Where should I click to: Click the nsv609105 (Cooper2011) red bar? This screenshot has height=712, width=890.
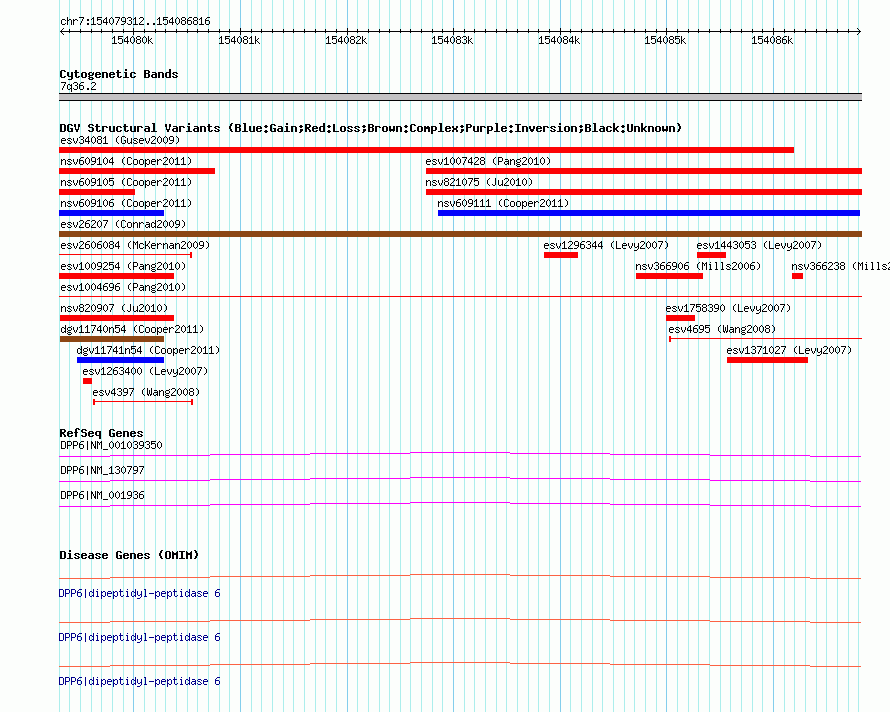coord(96,192)
